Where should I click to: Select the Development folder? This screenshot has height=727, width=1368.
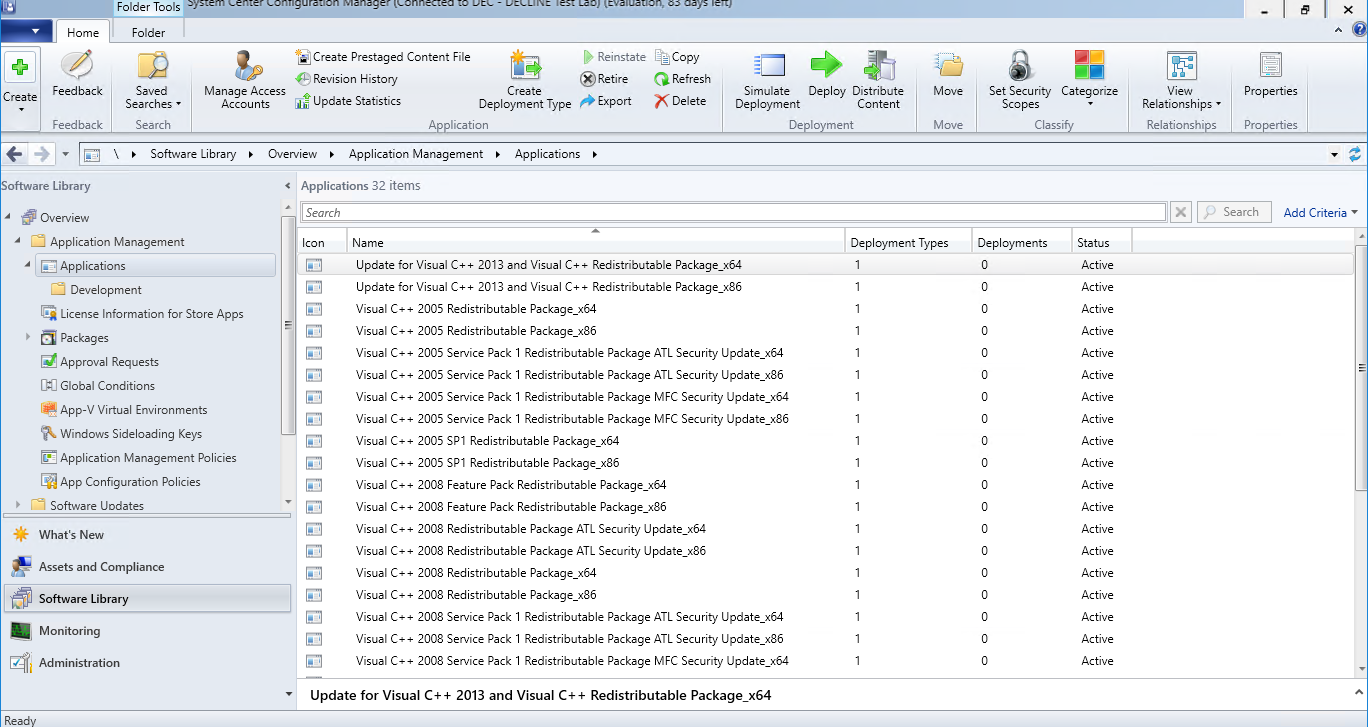pyautogui.click(x=96, y=290)
